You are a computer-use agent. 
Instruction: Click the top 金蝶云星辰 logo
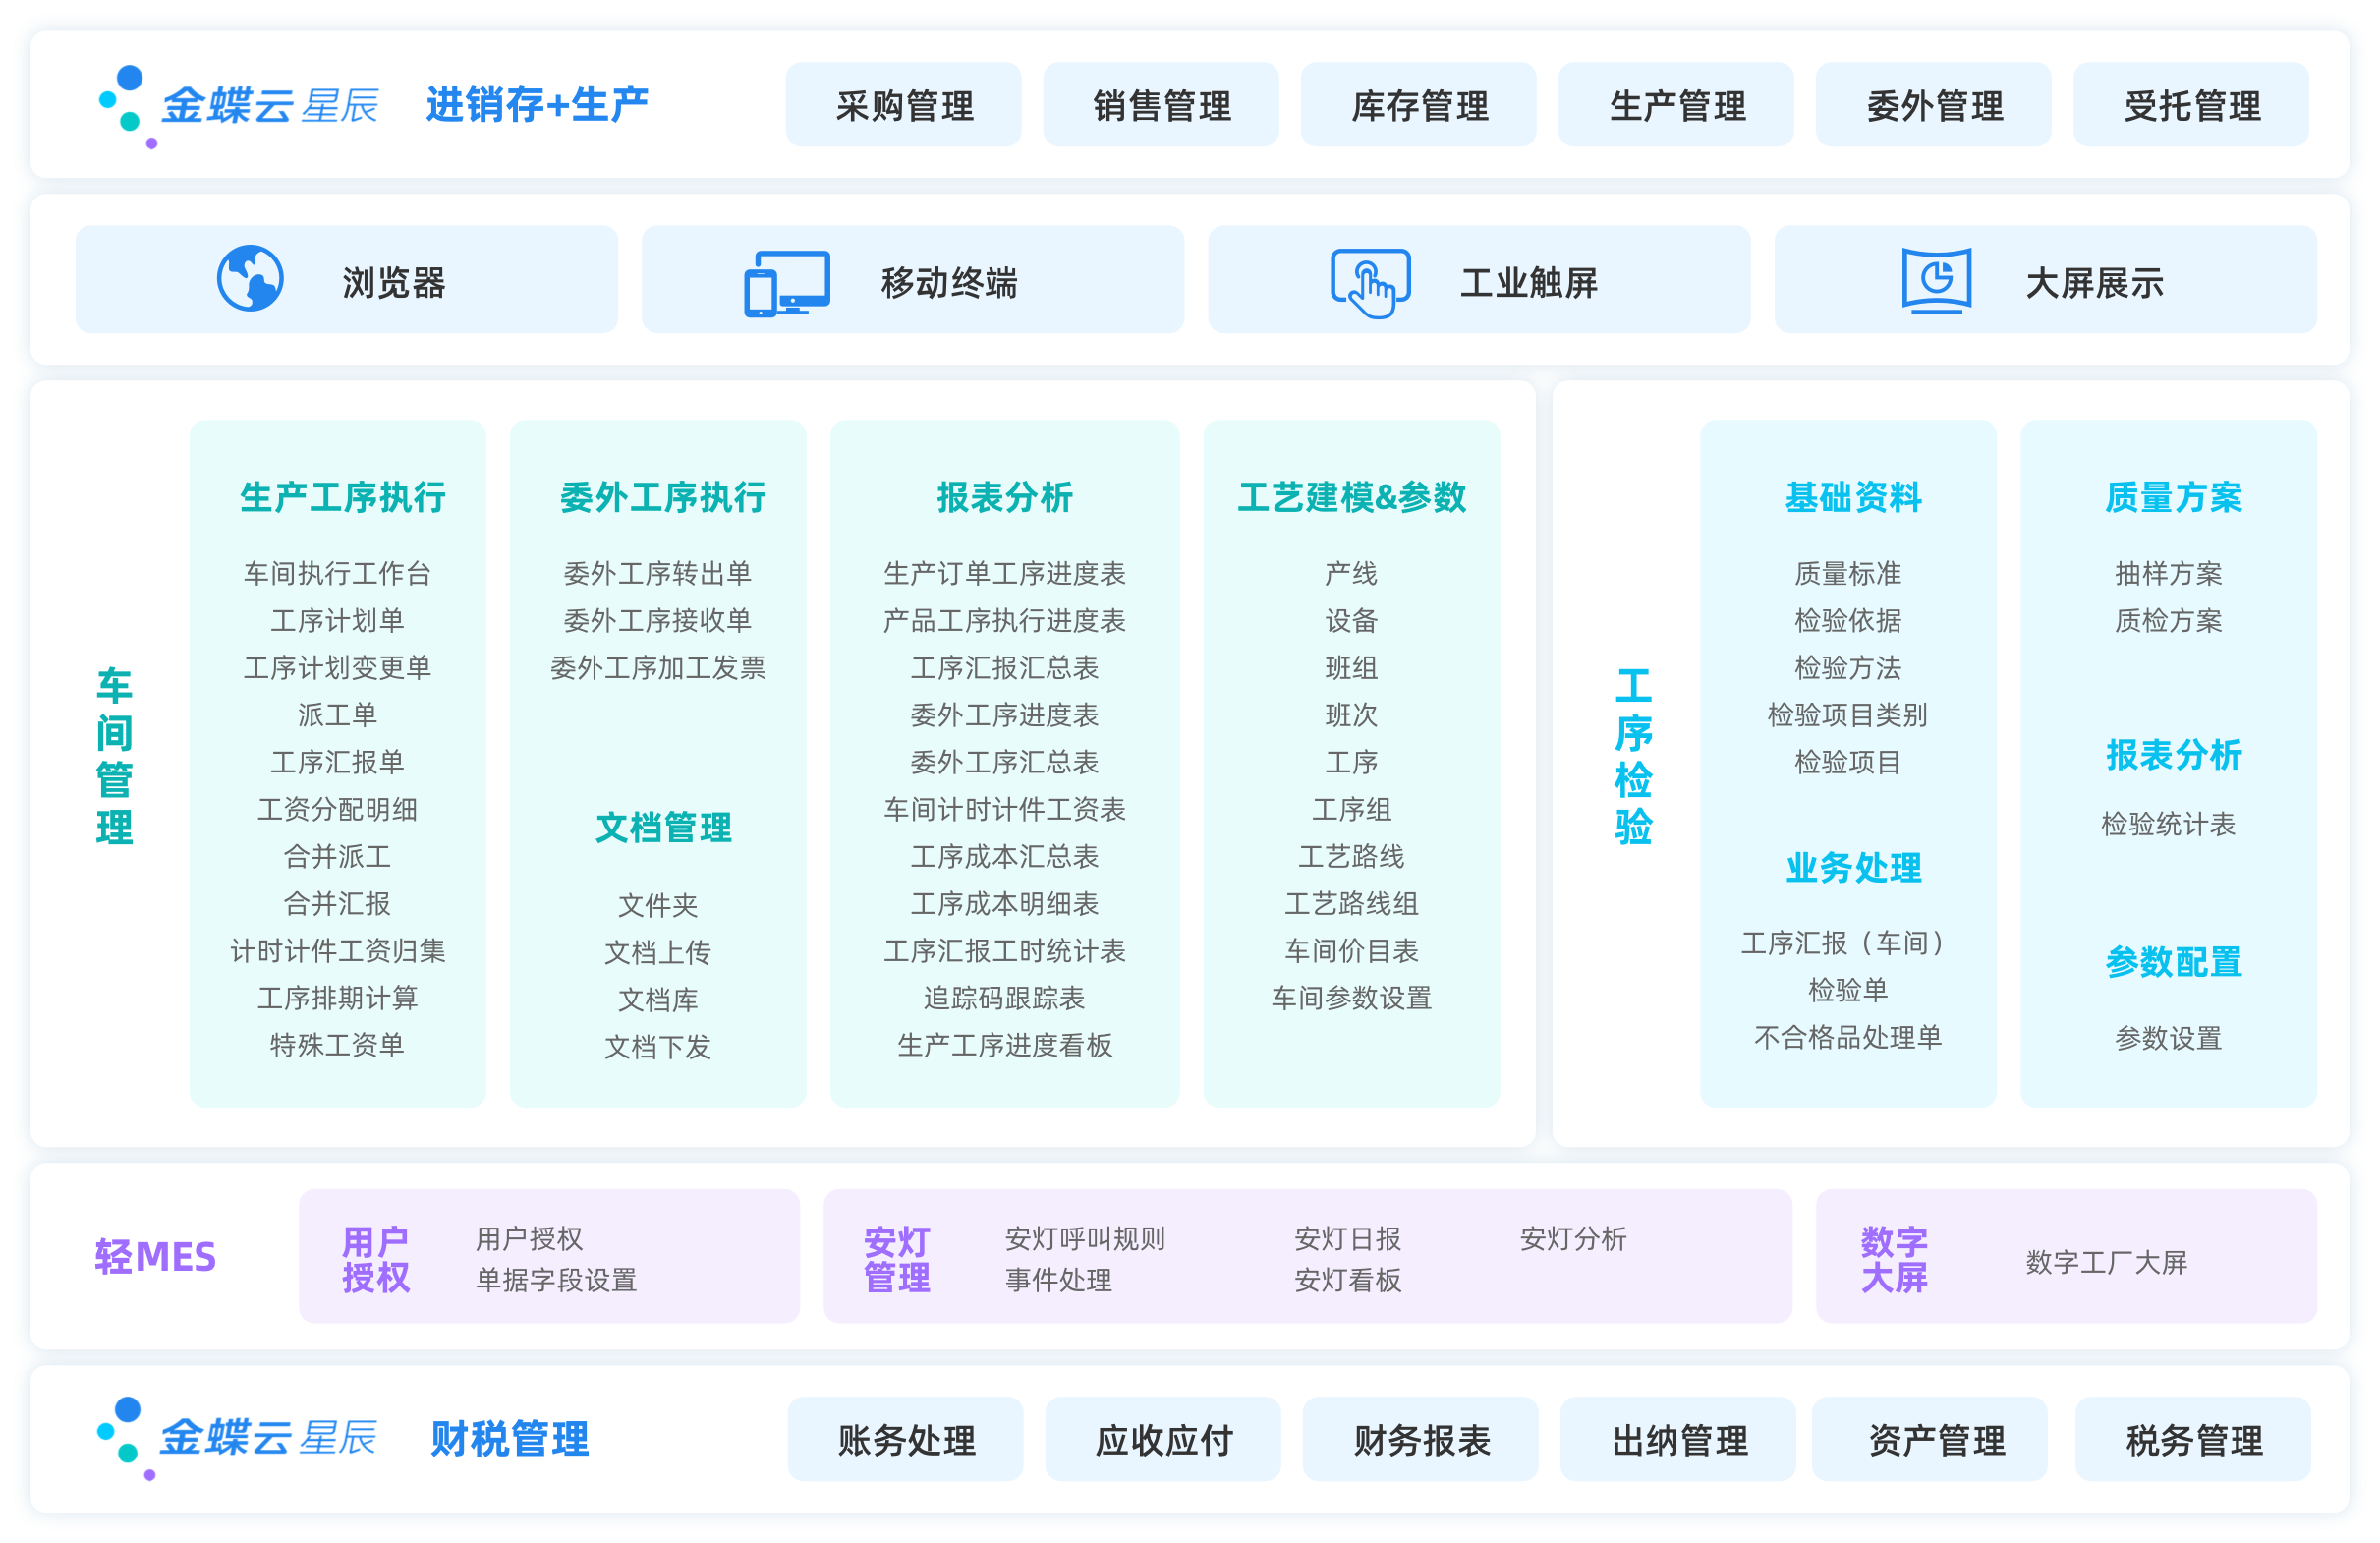pyautogui.click(x=240, y=106)
